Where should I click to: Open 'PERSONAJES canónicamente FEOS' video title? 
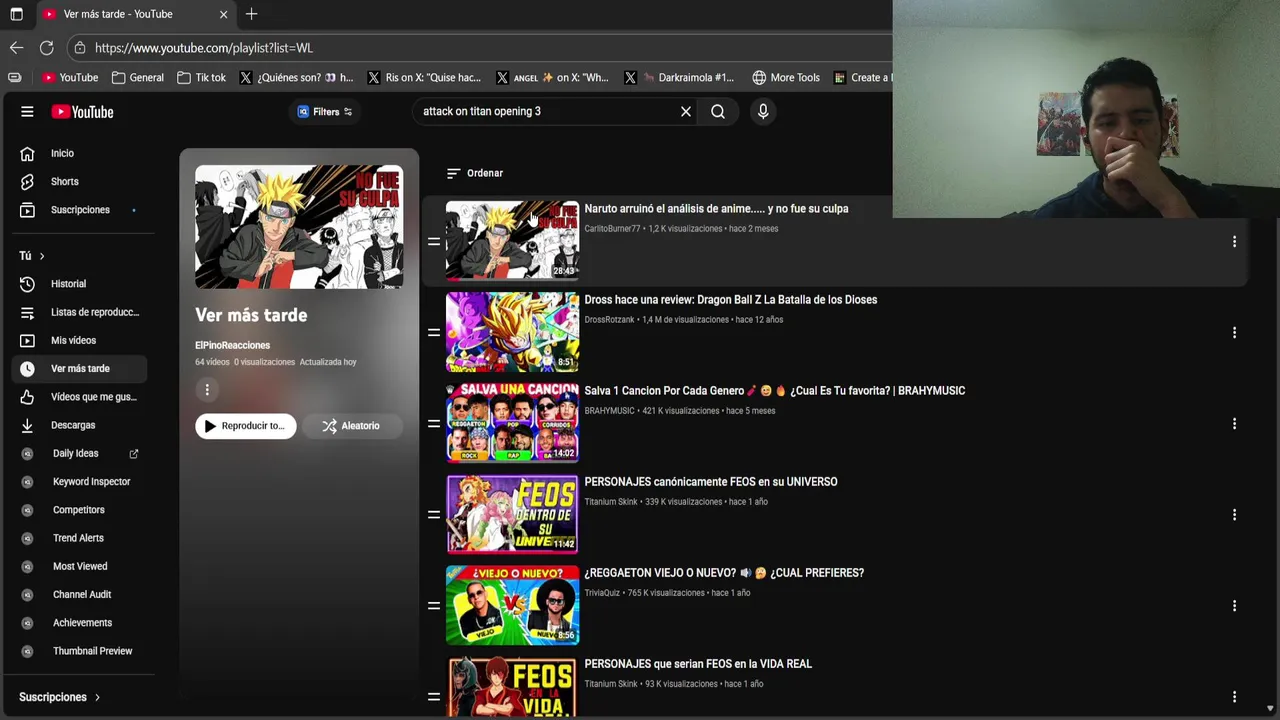click(711, 482)
